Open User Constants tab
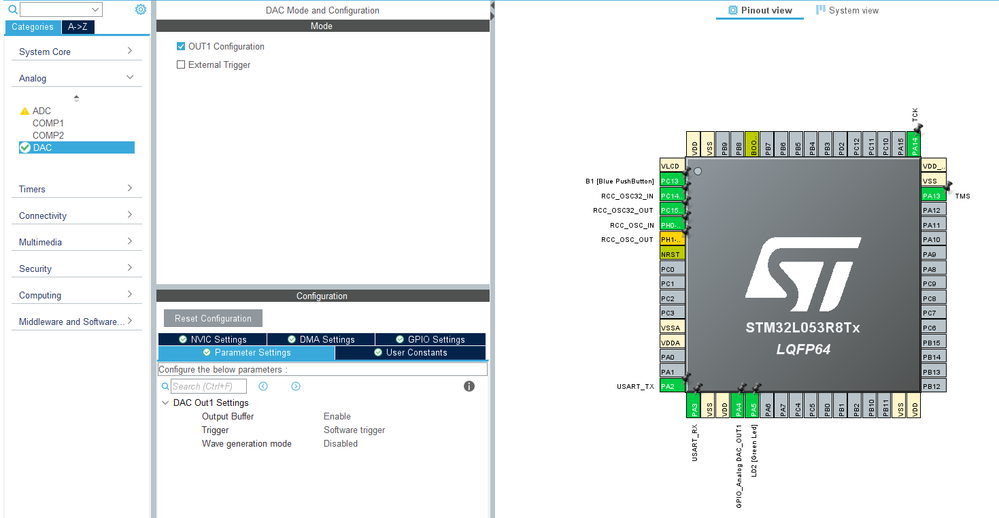The image size is (999, 518). click(410, 353)
